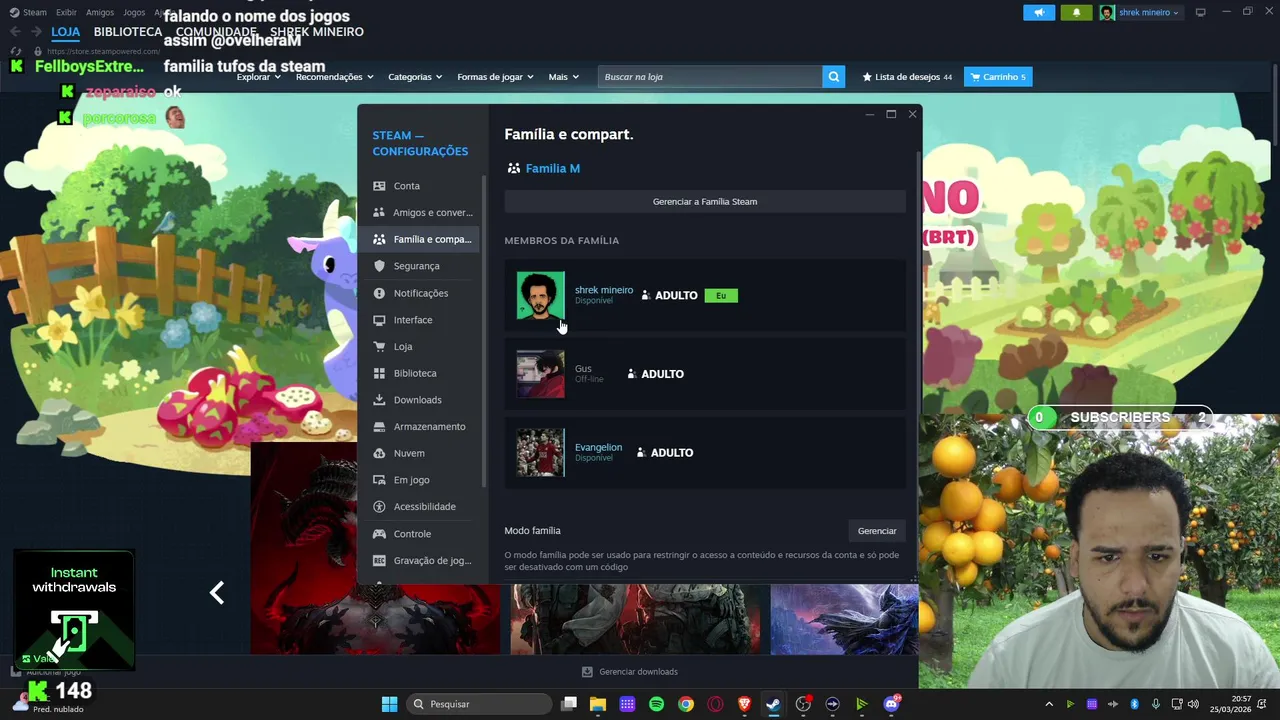Open the Windows Start menu
This screenshot has width=1280, height=720.
coord(389,704)
